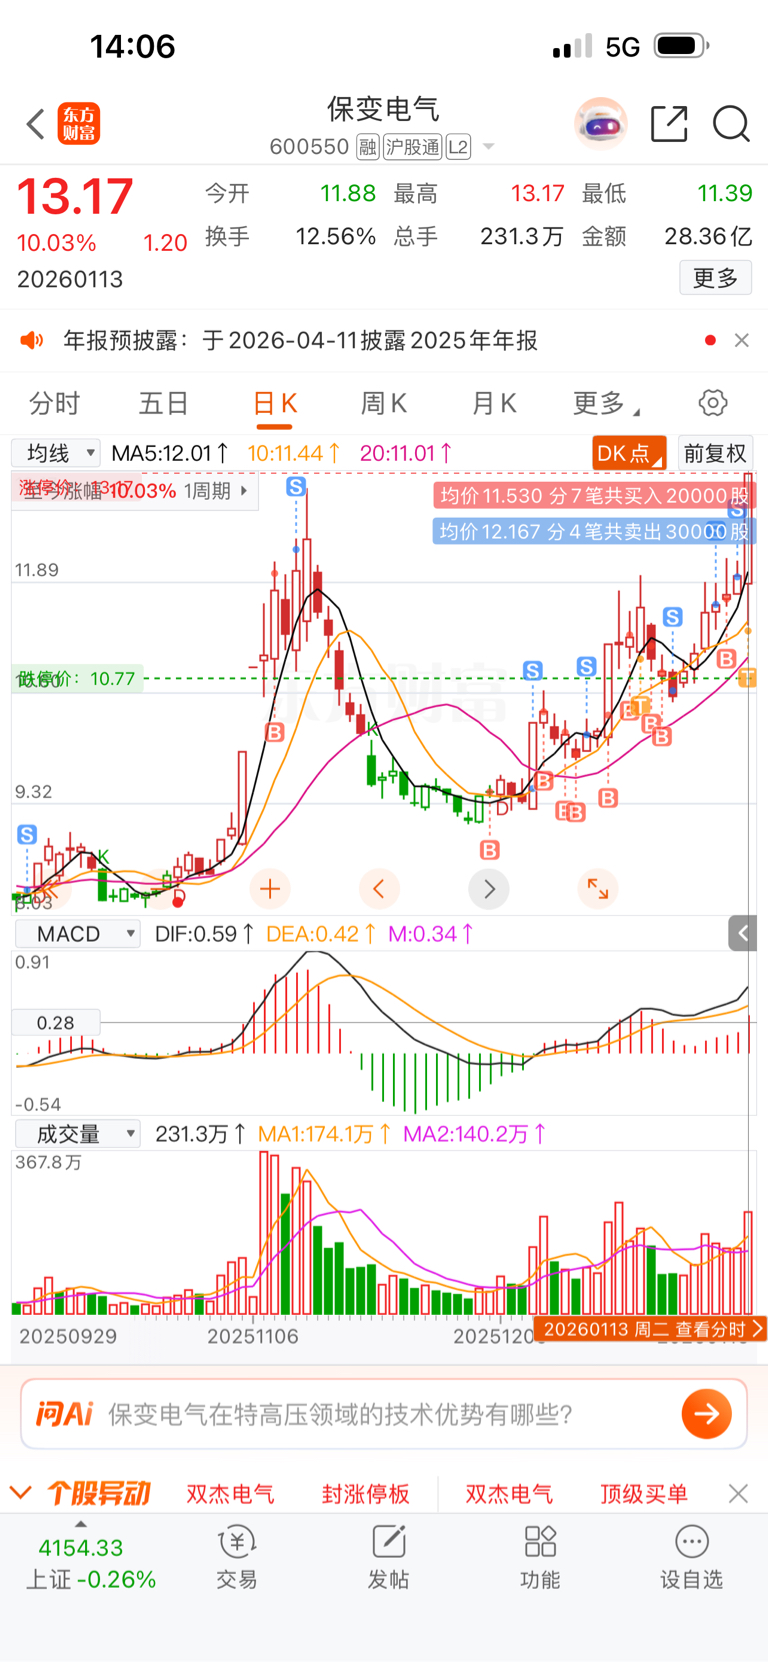The height and width of the screenshot is (1662, 768).
Task: Open the share/export icon
Action: coord(669,124)
